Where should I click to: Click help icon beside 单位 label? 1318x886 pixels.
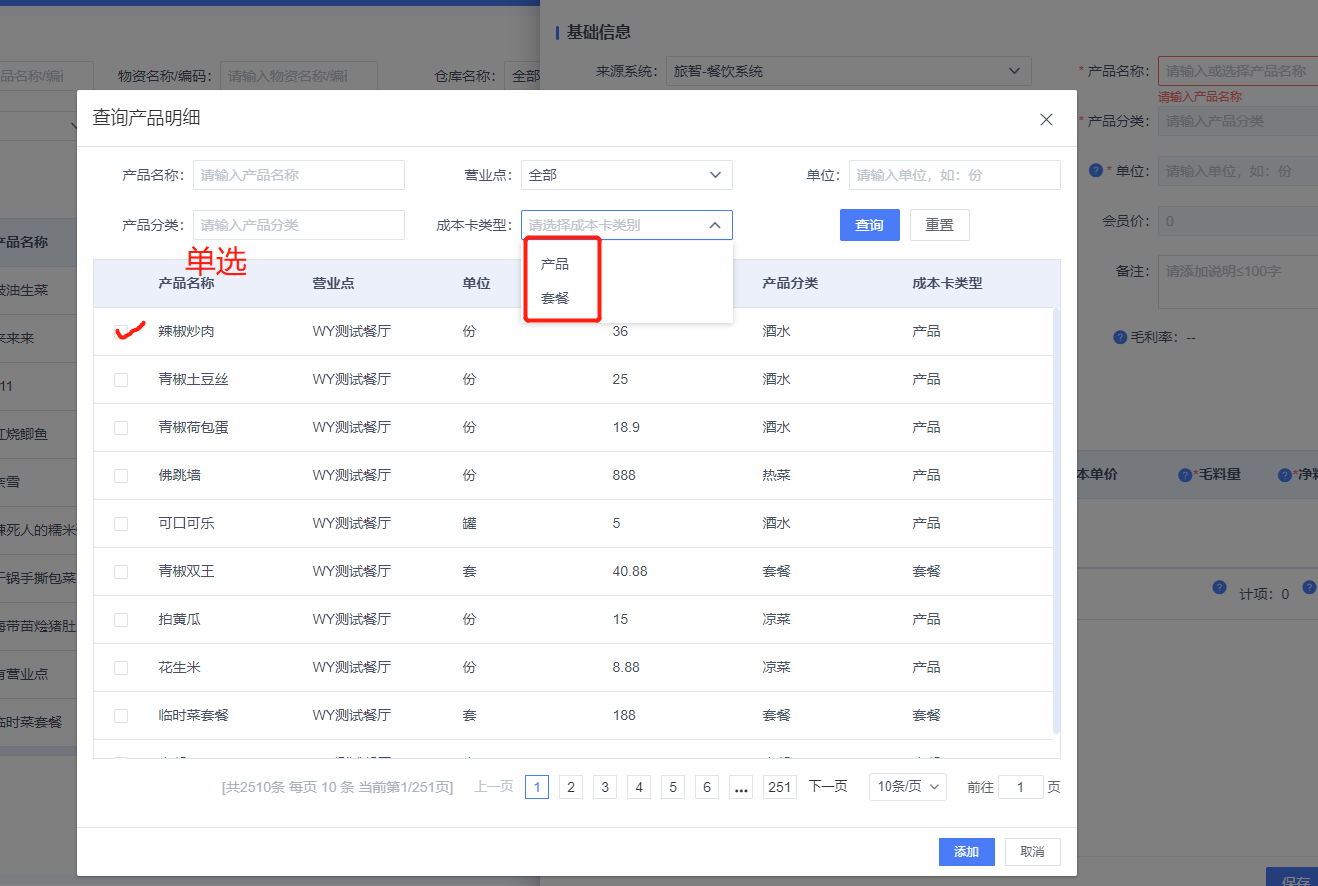tap(1096, 170)
